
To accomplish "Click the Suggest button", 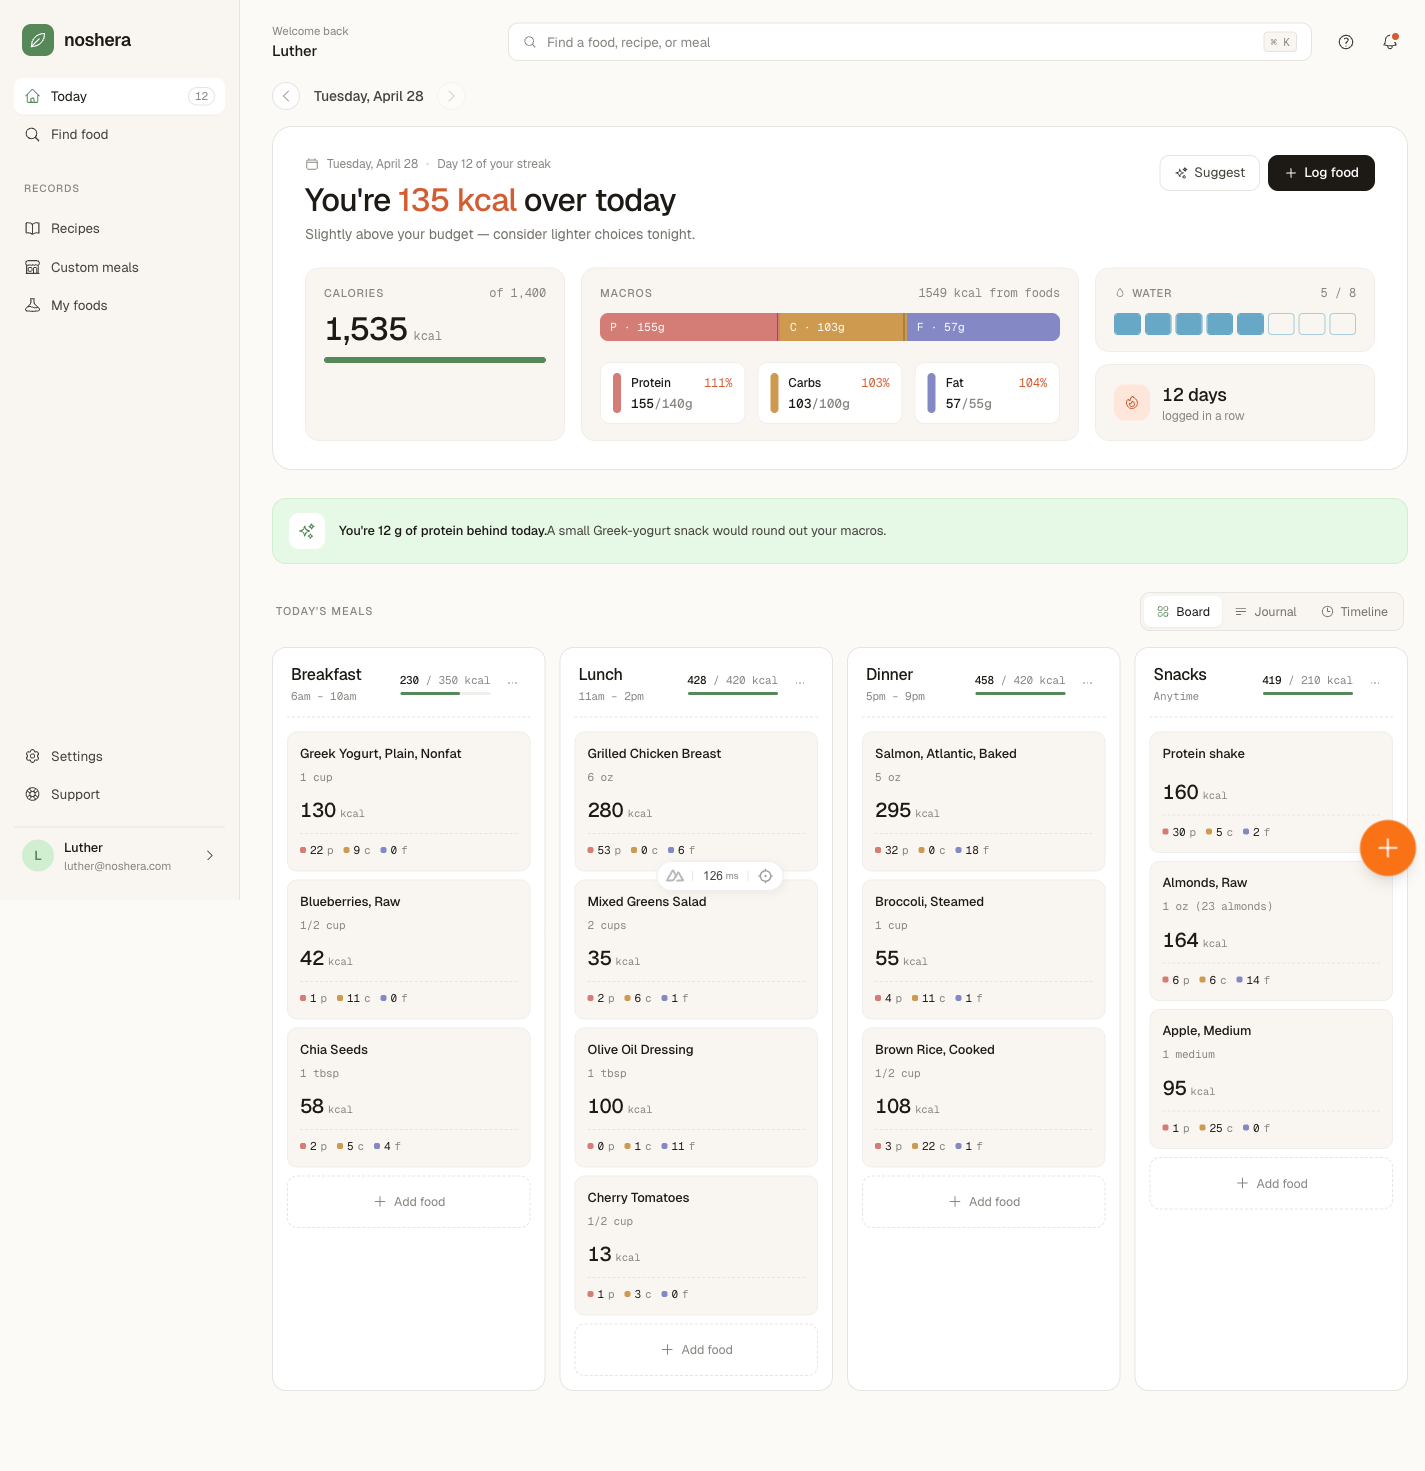I will coord(1210,173).
